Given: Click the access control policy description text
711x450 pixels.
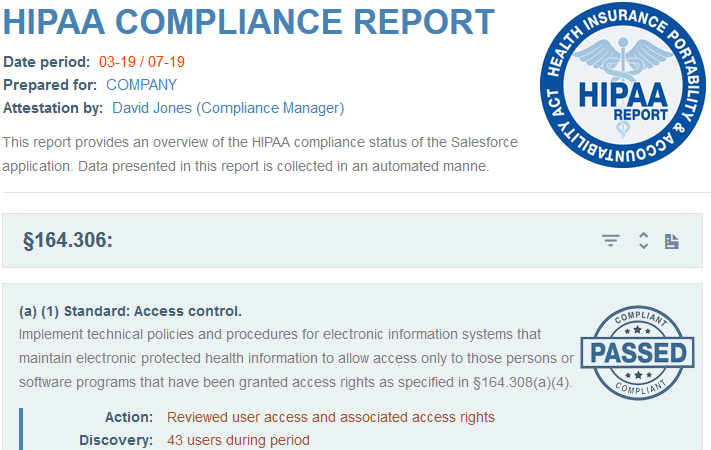Looking at the screenshot, I should [297, 358].
